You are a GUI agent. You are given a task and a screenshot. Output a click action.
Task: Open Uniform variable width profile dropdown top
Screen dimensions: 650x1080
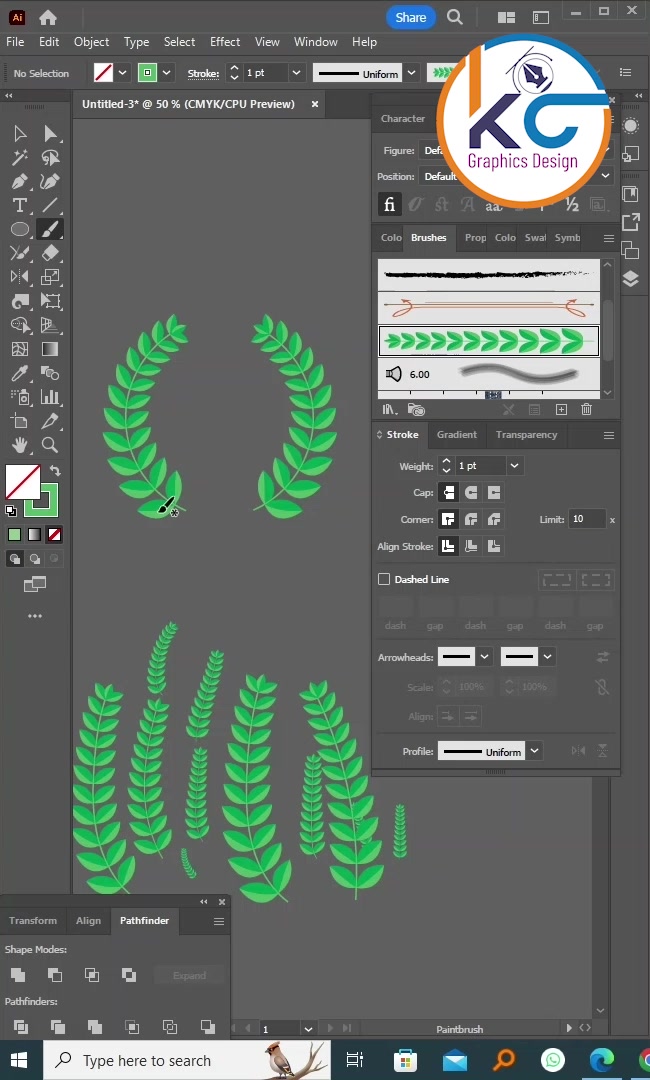pos(411,73)
